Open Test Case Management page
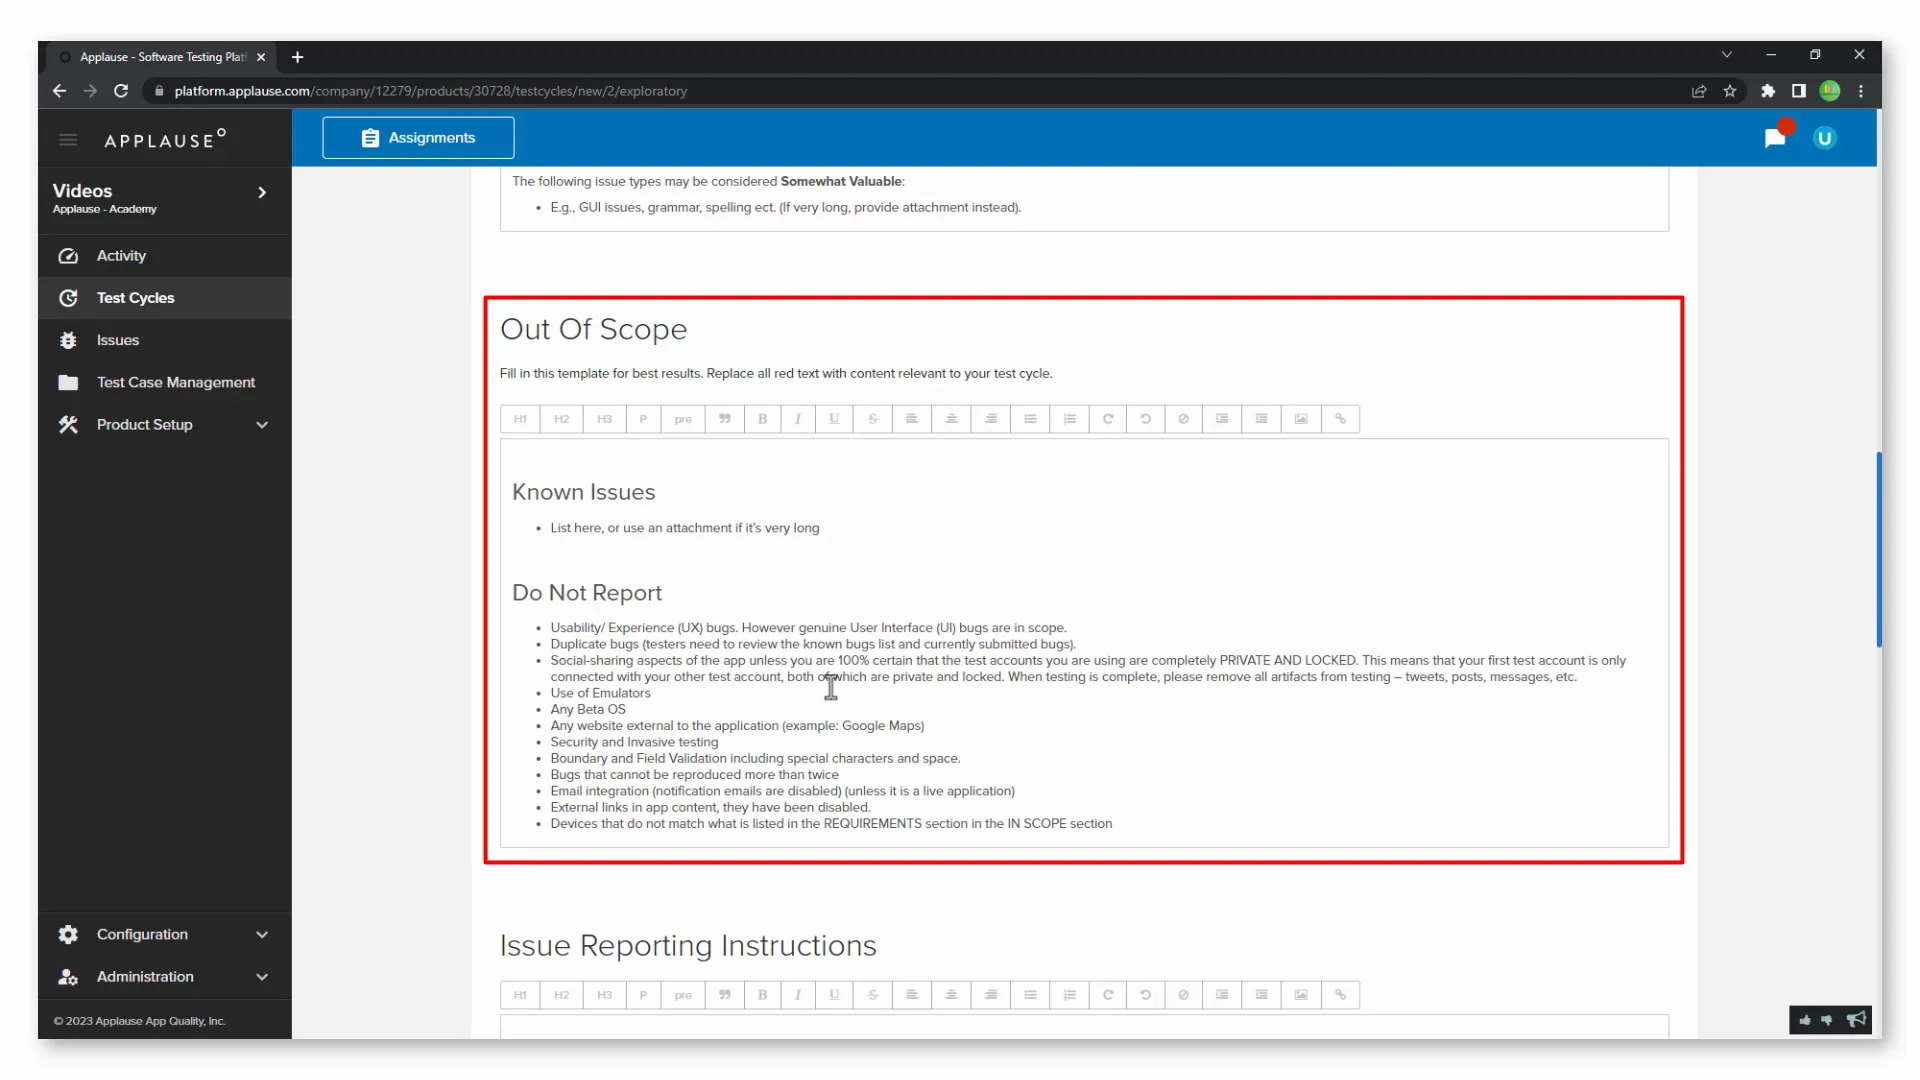The width and height of the screenshot is (1920, 1080). (175, 382)
